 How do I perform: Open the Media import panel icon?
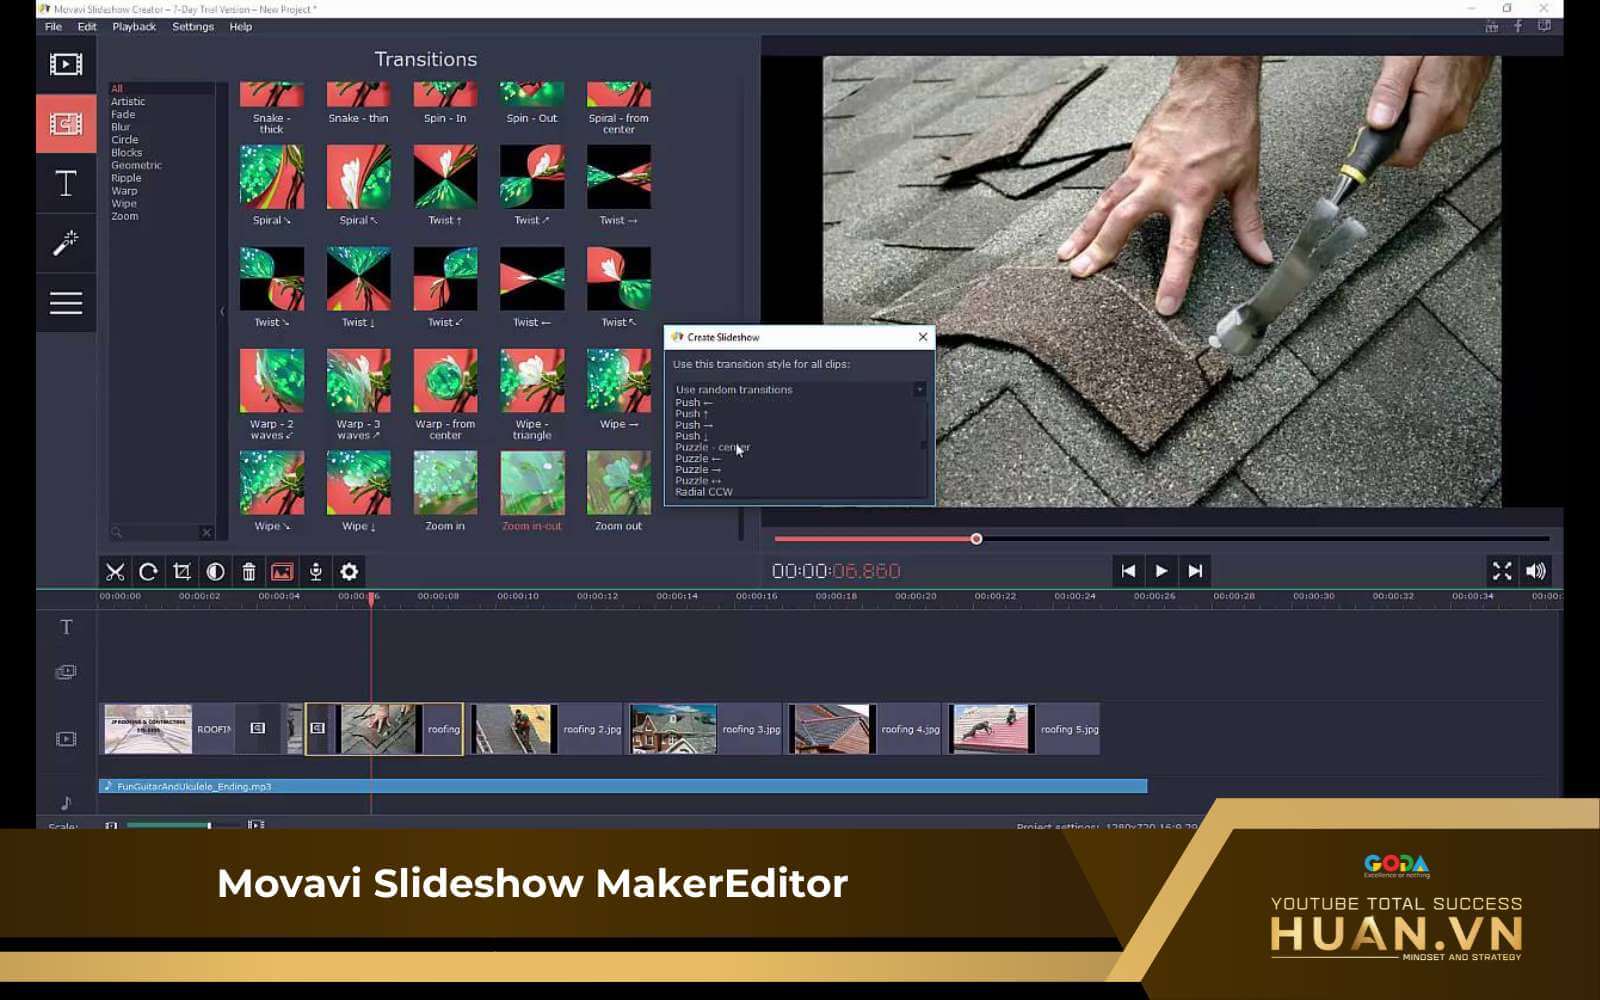pyautogui.click(x=66, y=65)
